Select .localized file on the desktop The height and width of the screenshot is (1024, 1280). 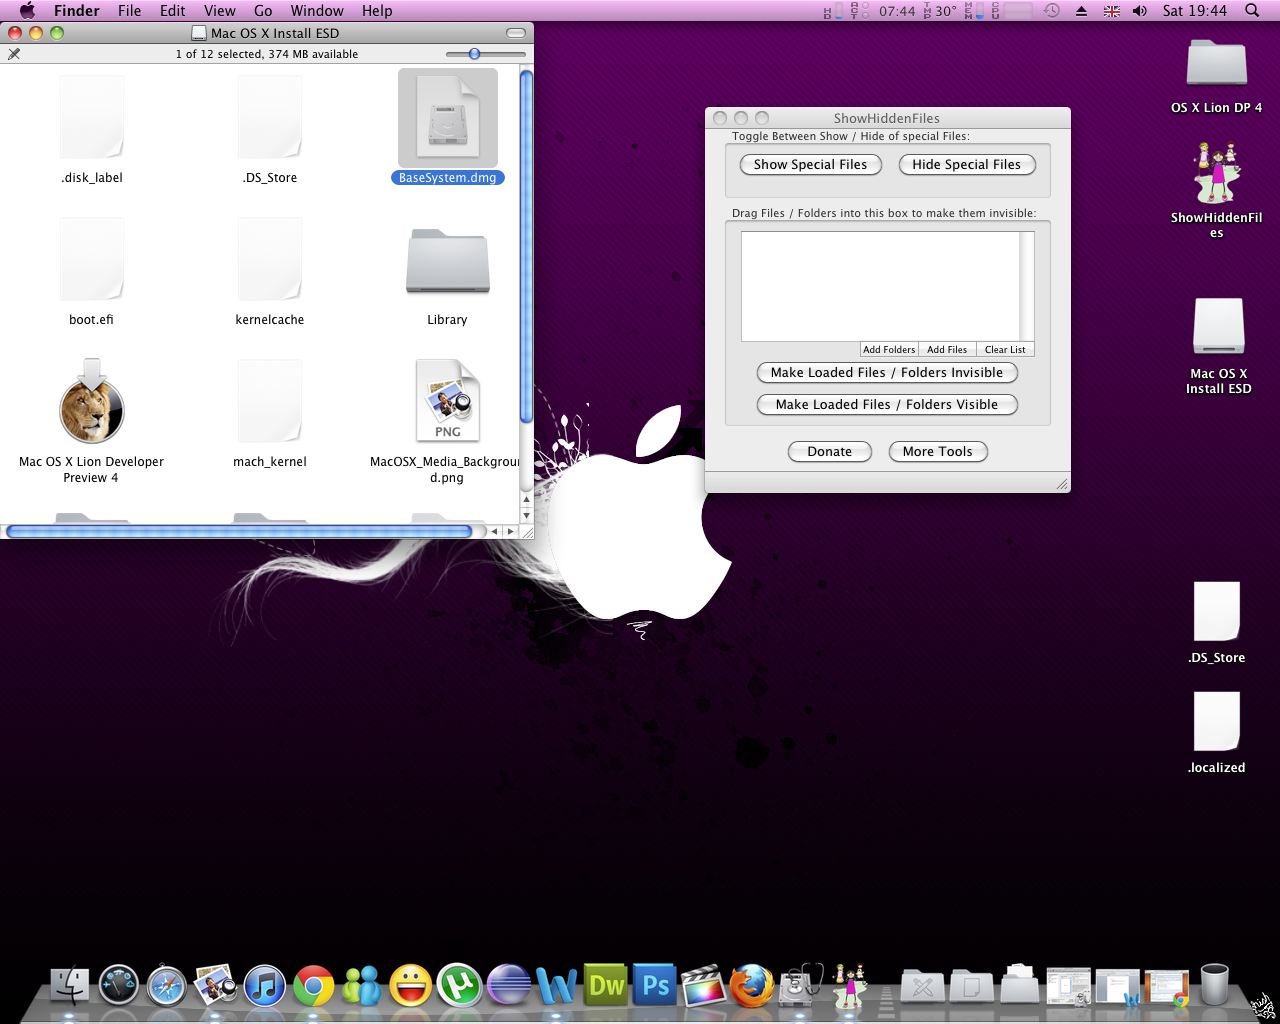[x=1216, y=733]
